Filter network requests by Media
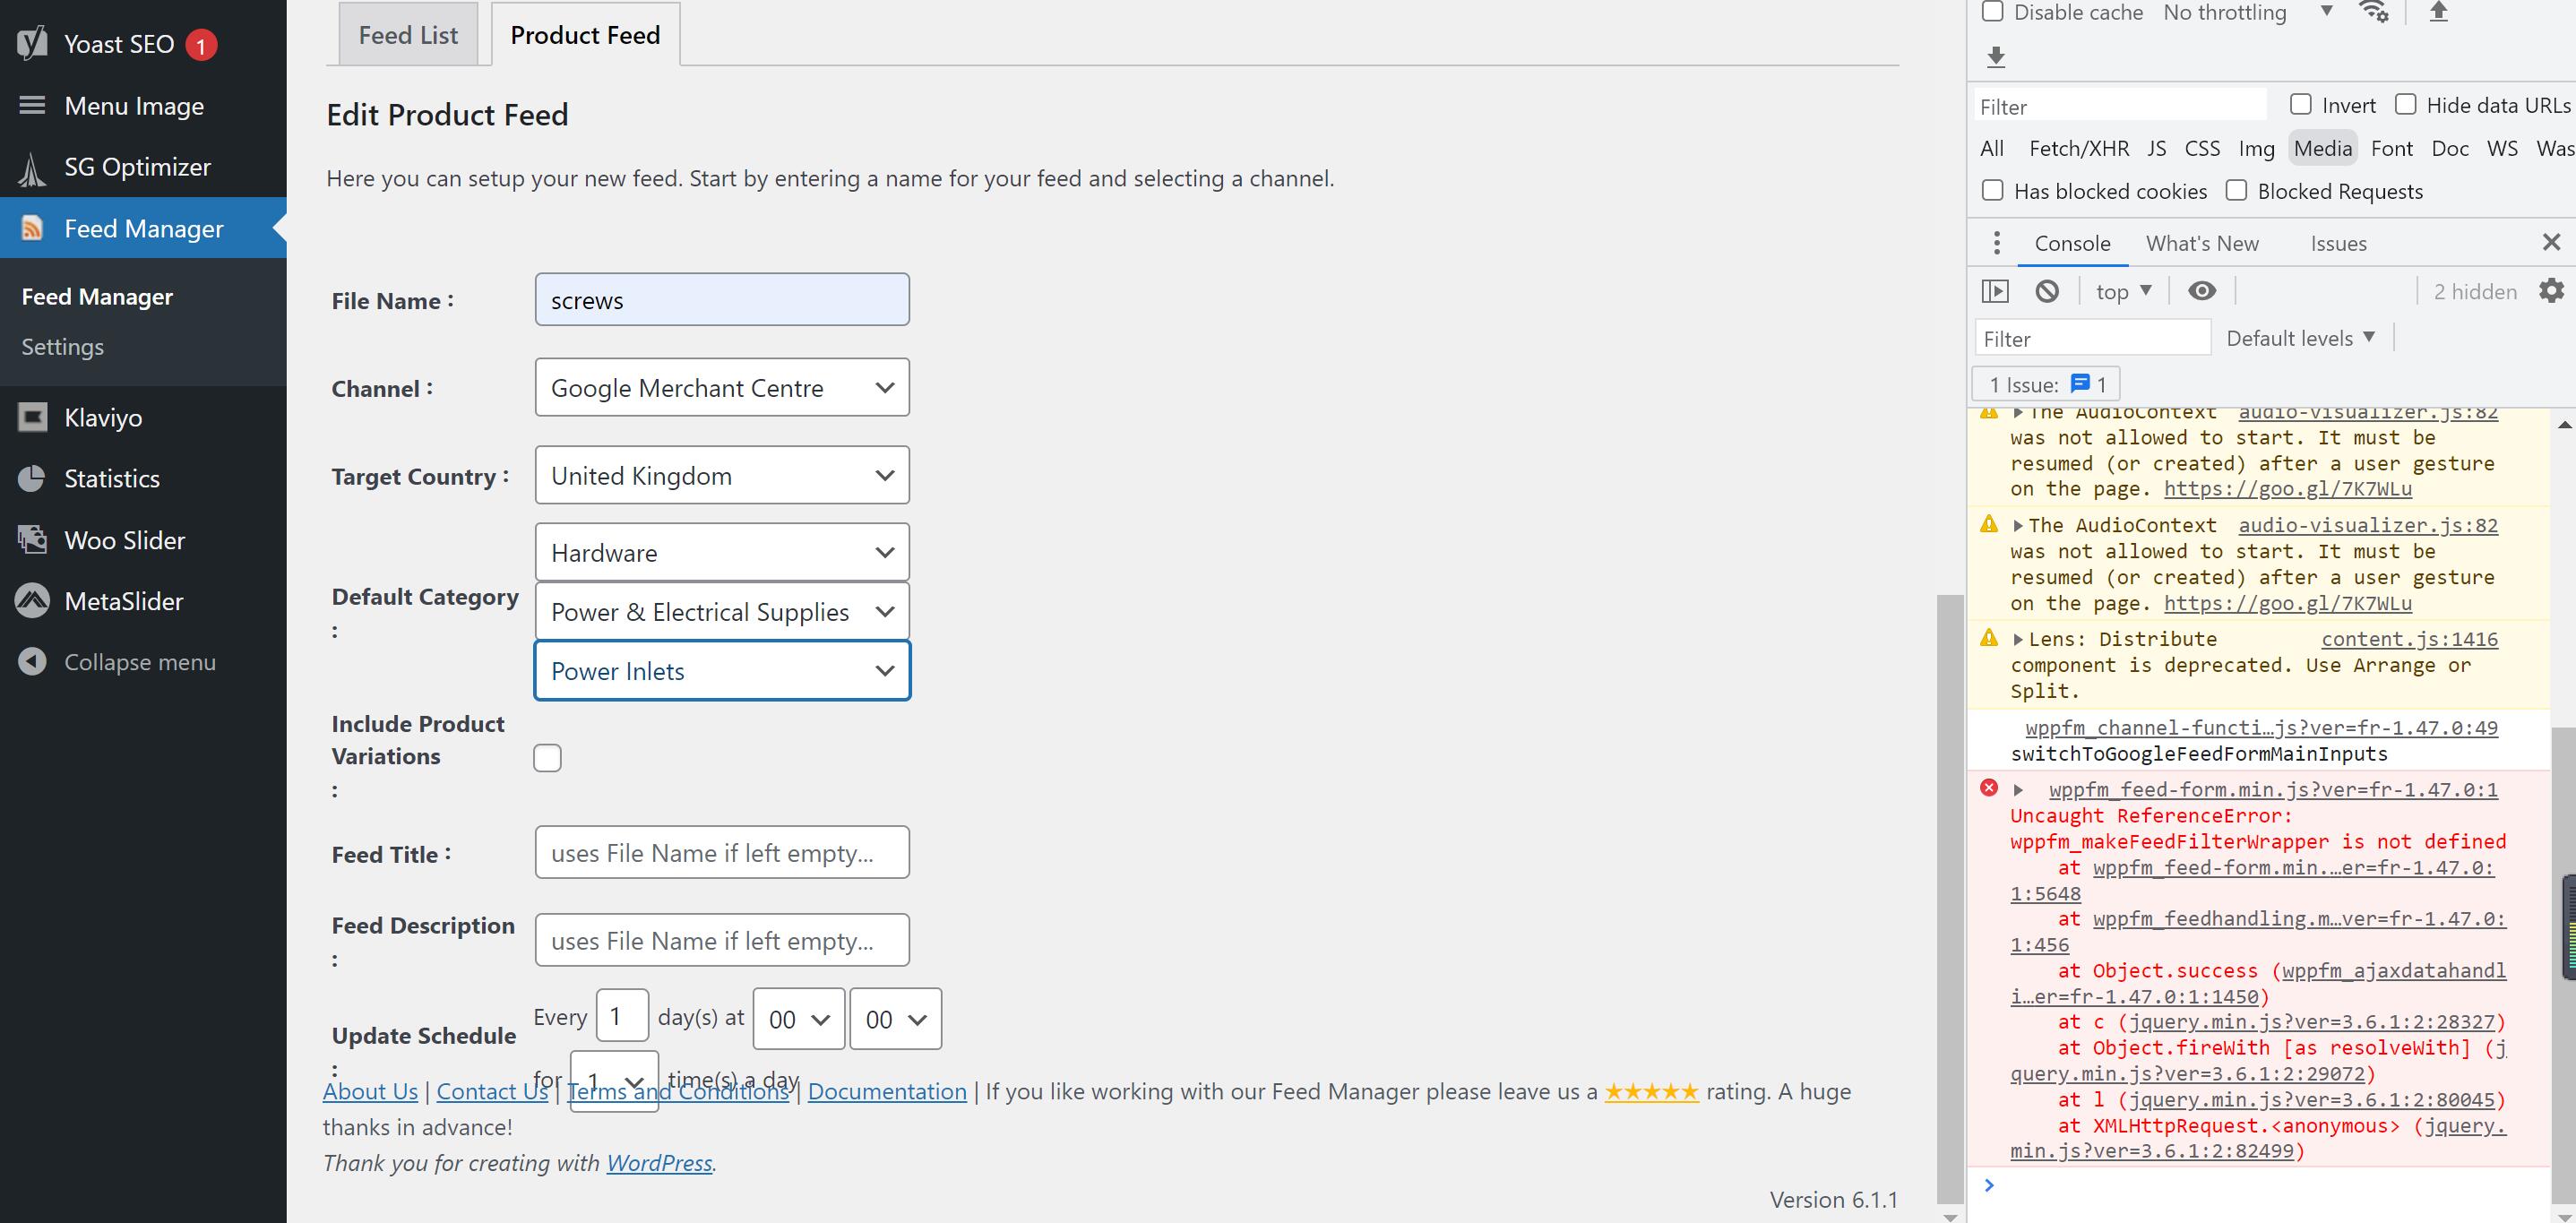The image size is (2576, 1223). (2322, 148)
